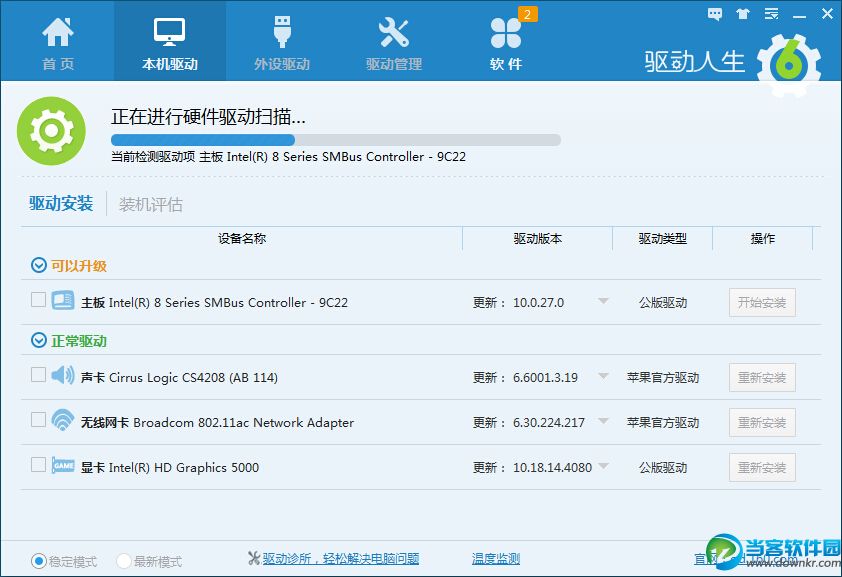This screenshot has width=842, height=577.
Task: Collapse the 正常驱动 group
Action: click(39, 340)
